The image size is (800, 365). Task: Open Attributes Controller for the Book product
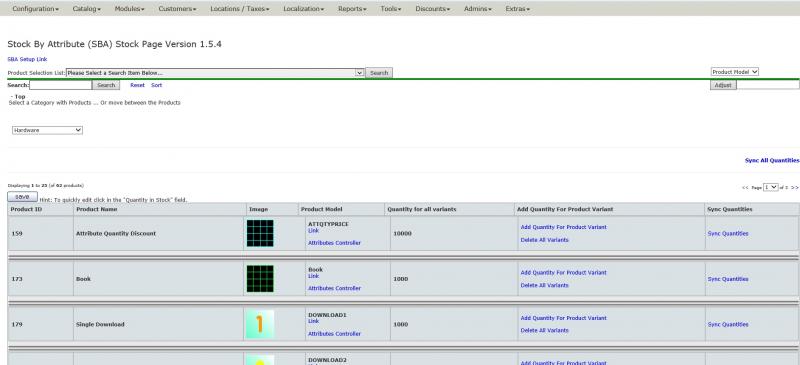click(334, 288)
